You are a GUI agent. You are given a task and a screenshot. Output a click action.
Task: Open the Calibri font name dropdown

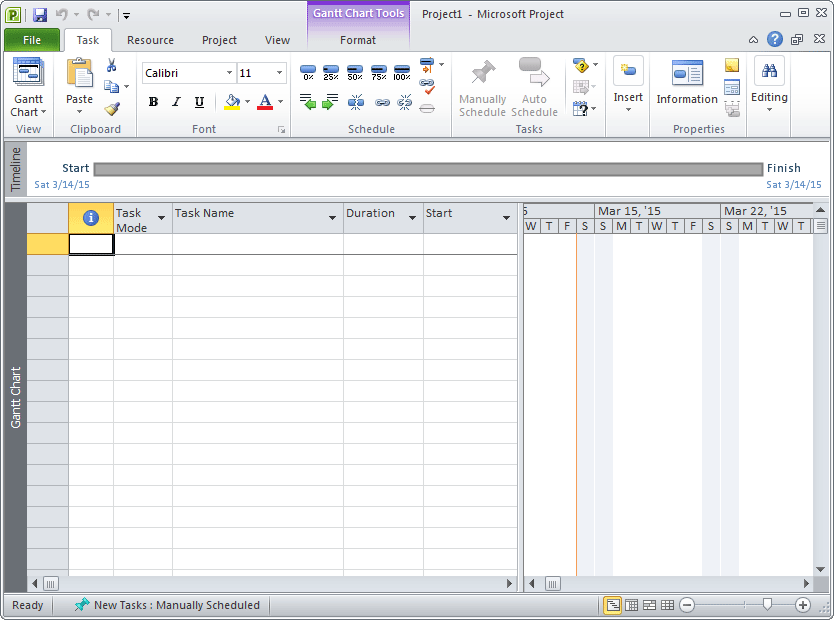229,73
